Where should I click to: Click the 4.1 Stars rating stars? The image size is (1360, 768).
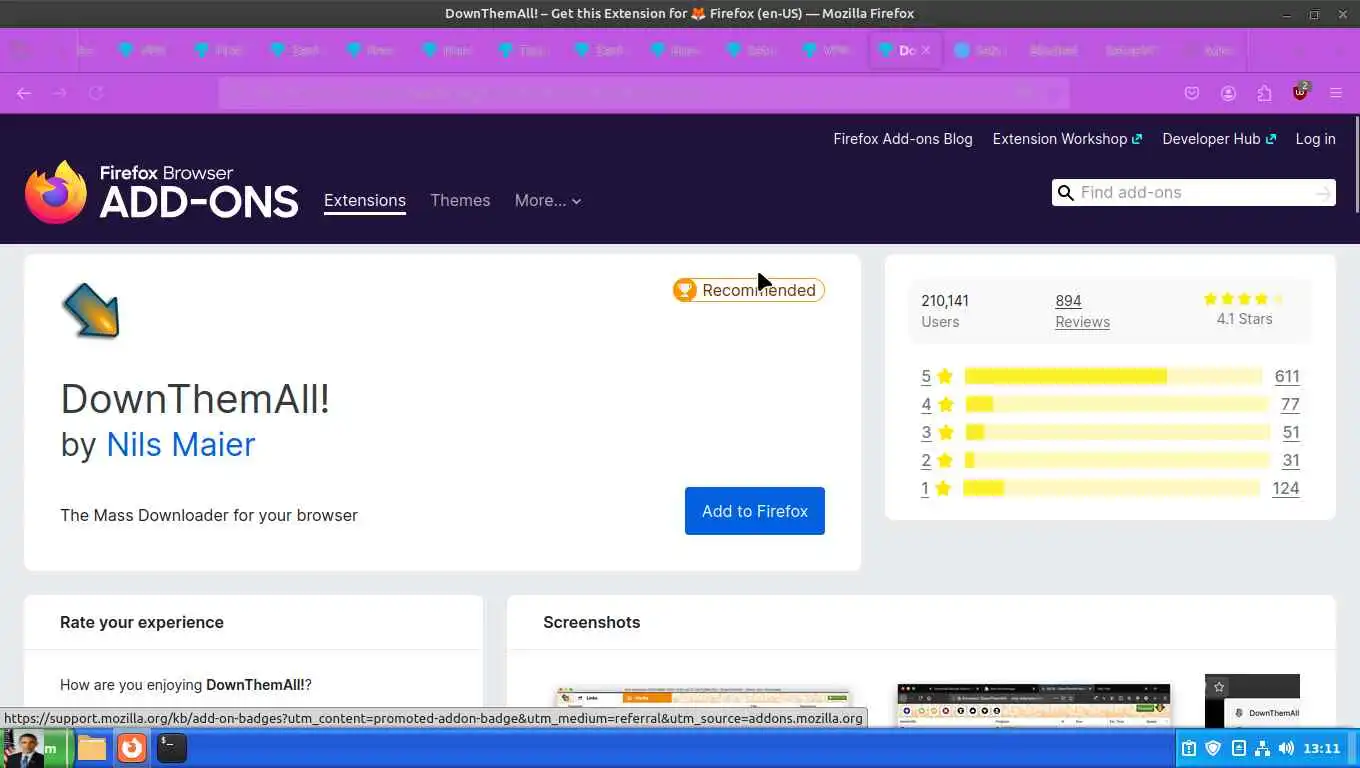pyautogui.click(x=1244, y=299)
